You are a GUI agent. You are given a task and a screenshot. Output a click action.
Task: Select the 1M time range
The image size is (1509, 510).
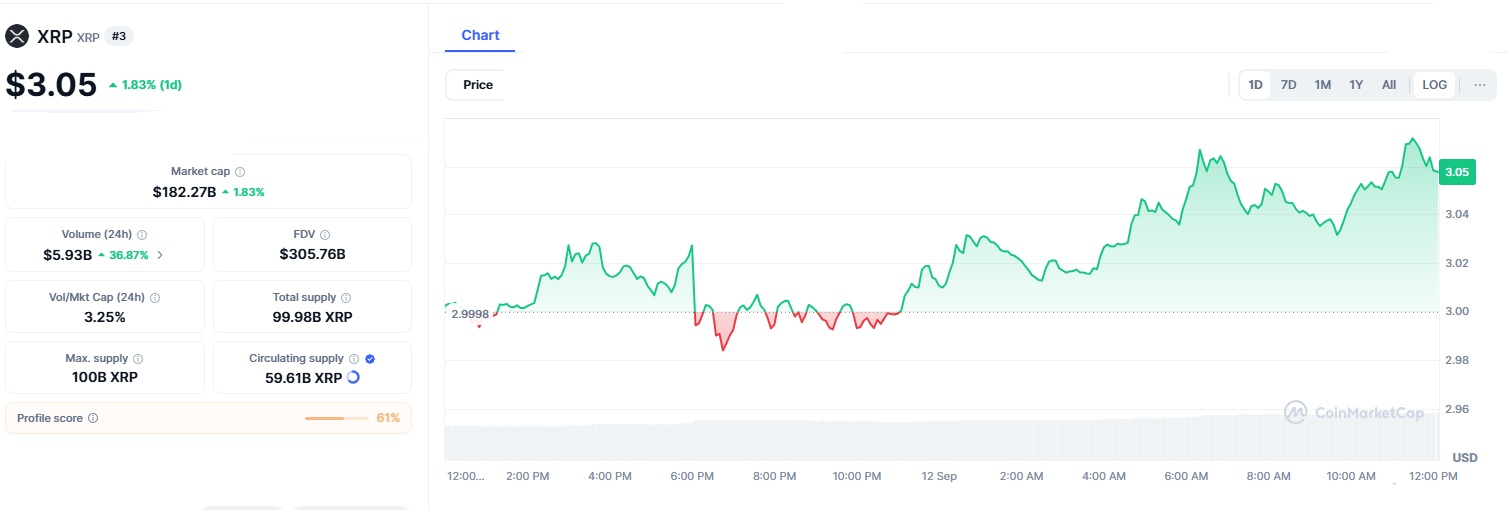1322,85
